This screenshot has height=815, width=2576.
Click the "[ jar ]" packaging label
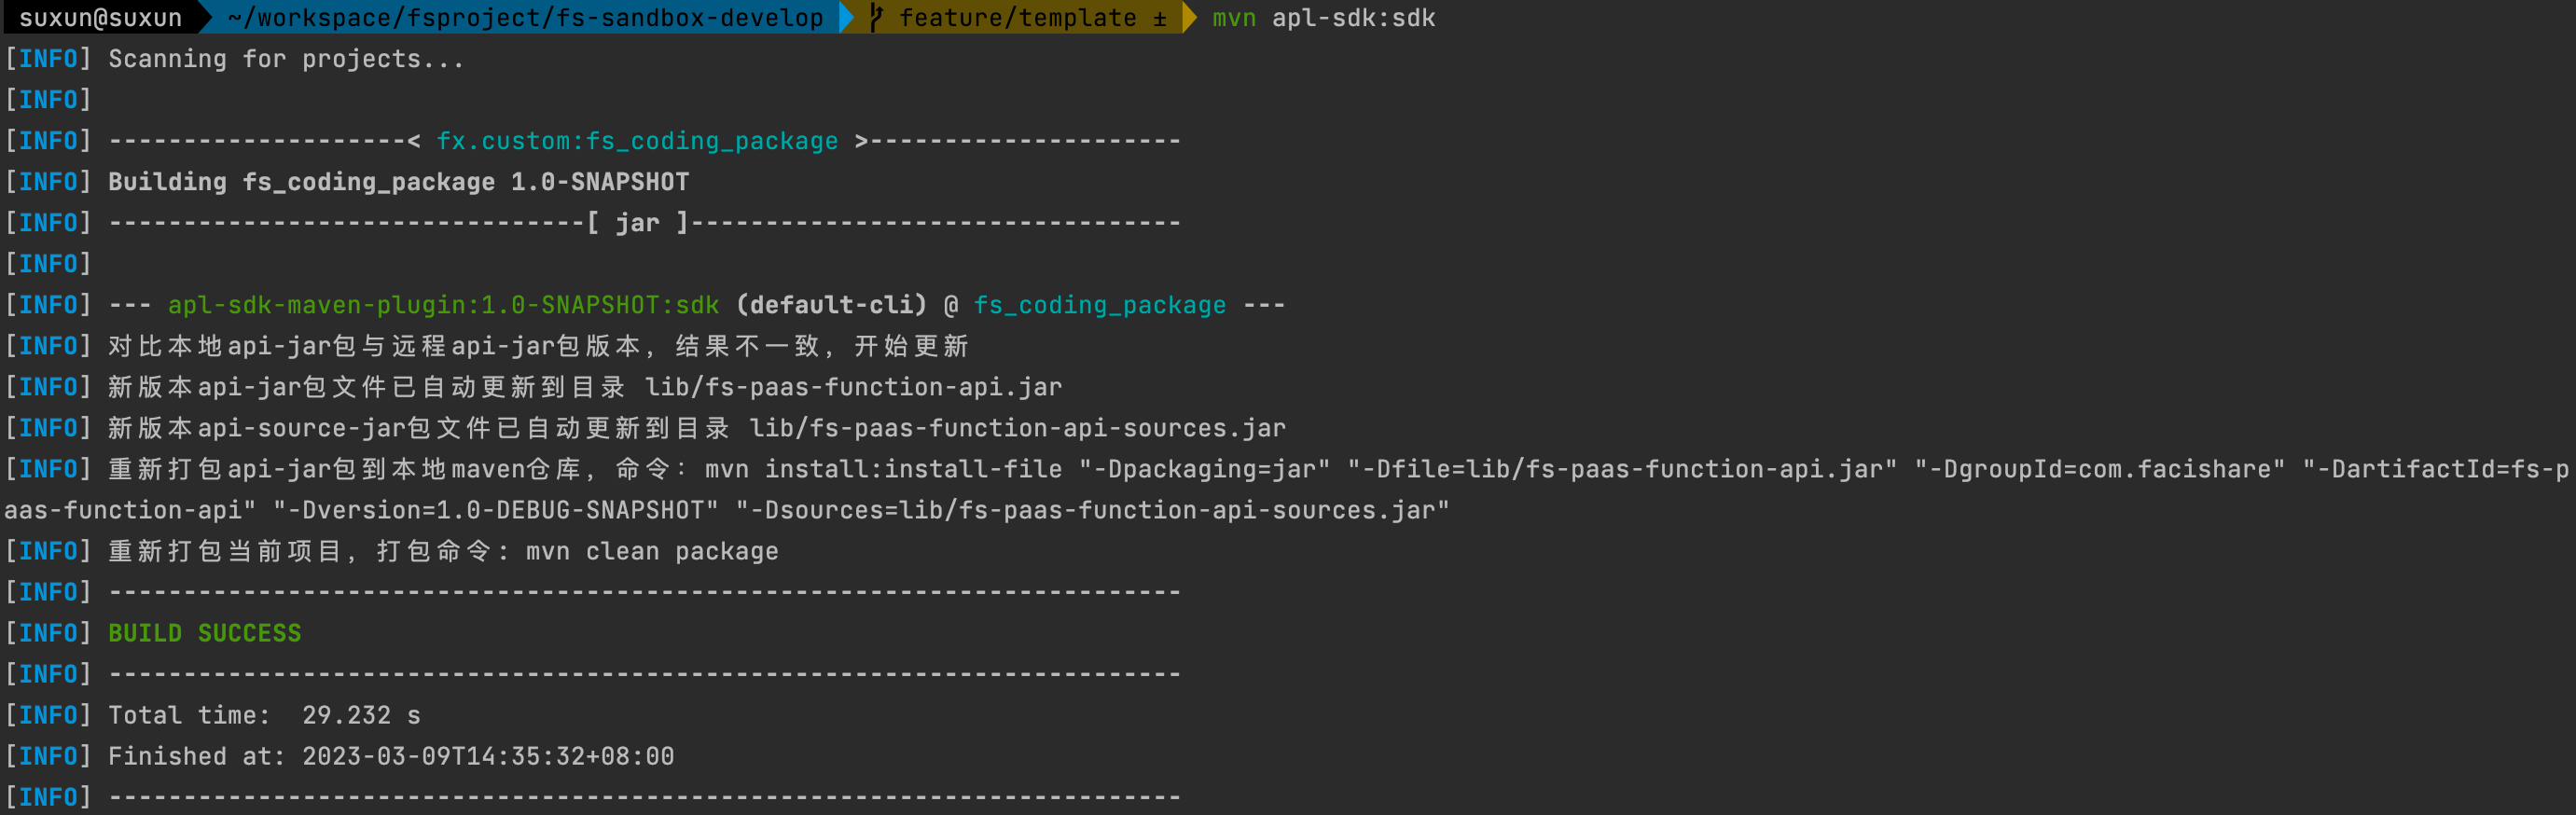(638, 223)
